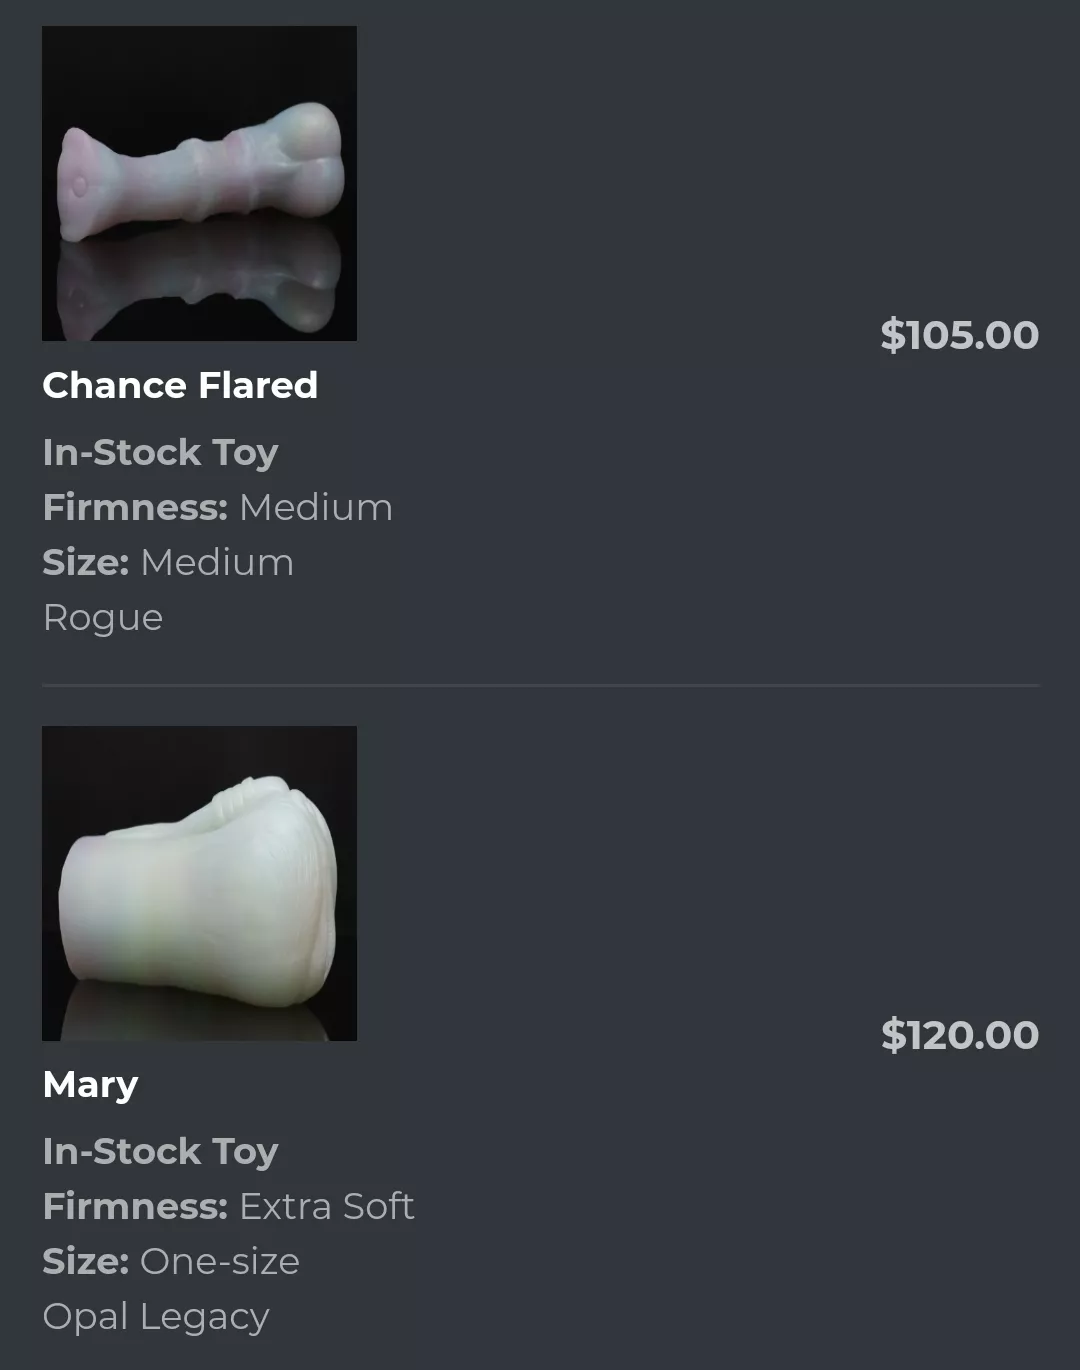Click the $120.00 price
Screen dimensions: 1080x1370
click(x=959, y=1035)
